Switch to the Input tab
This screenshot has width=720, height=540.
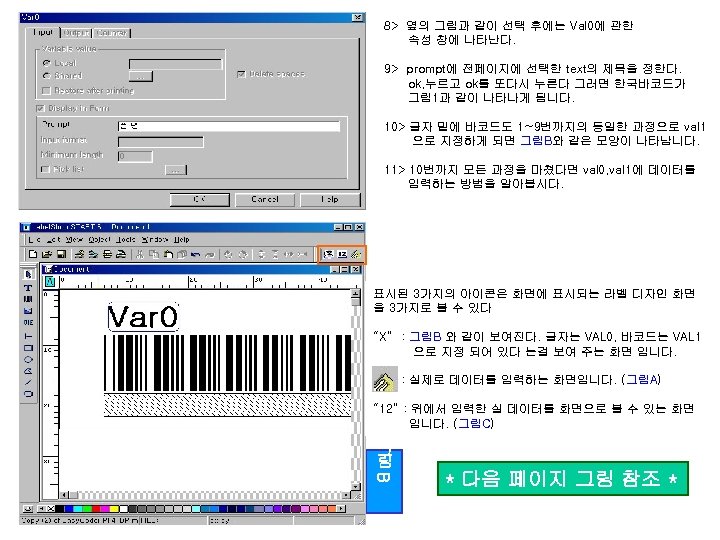pyautogui.click(x=42, y=33)
